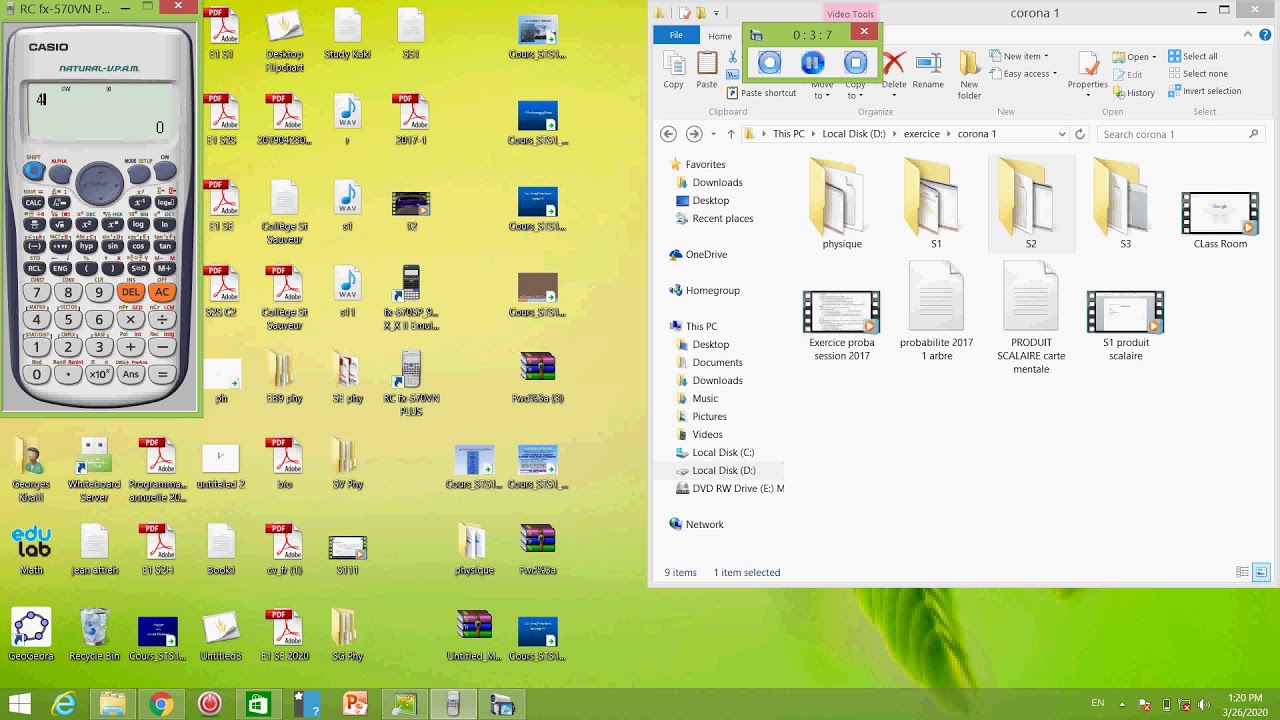This screenshot has height=720, width=1280.
Task: Click the 'Local Disk (D:)' breadcrumb segment
Action: tap(854, 134)
